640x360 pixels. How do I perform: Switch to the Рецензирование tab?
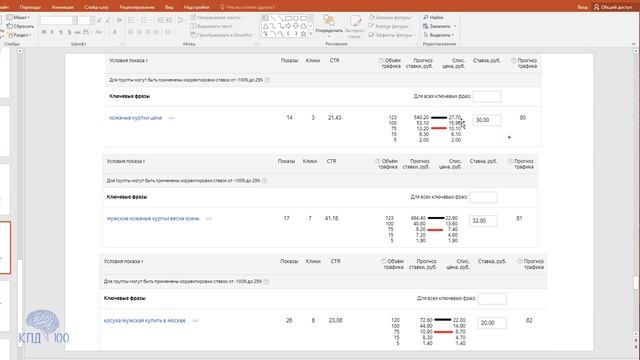(137, 7)
